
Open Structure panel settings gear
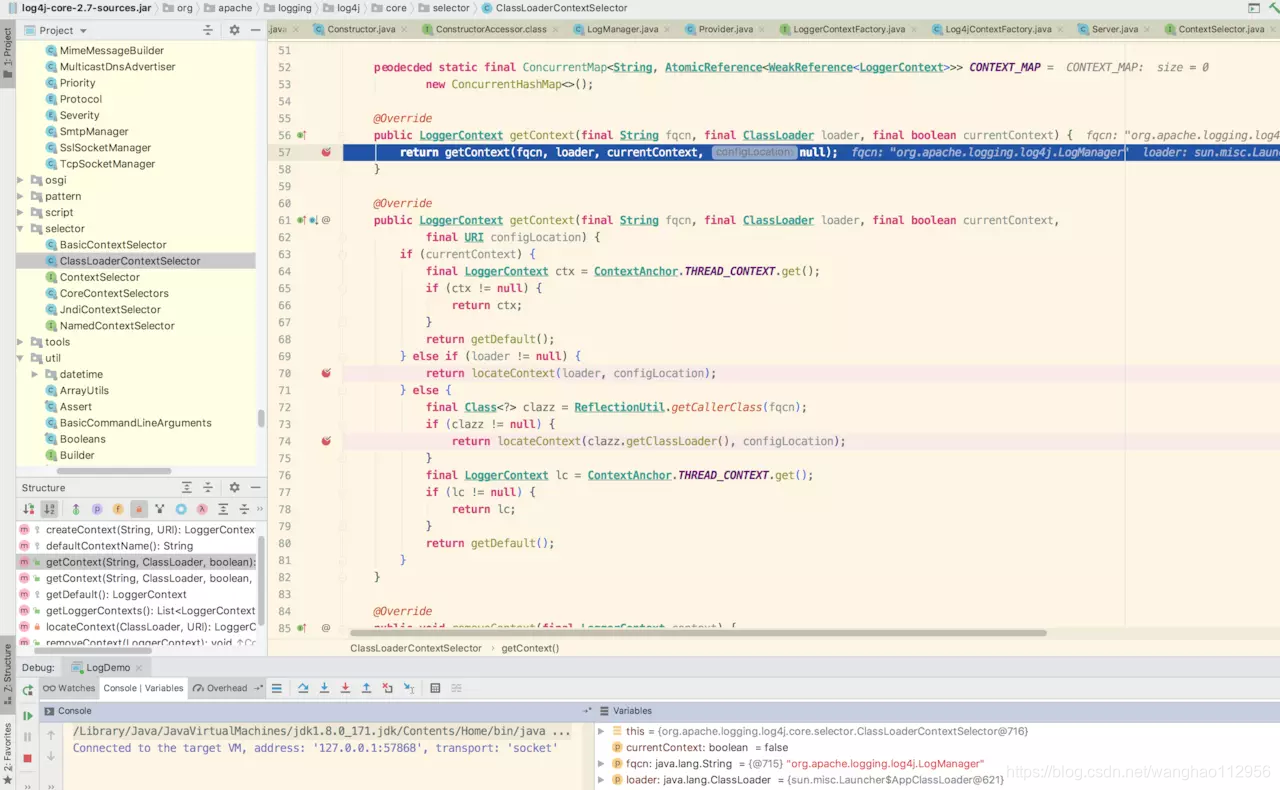235,487
